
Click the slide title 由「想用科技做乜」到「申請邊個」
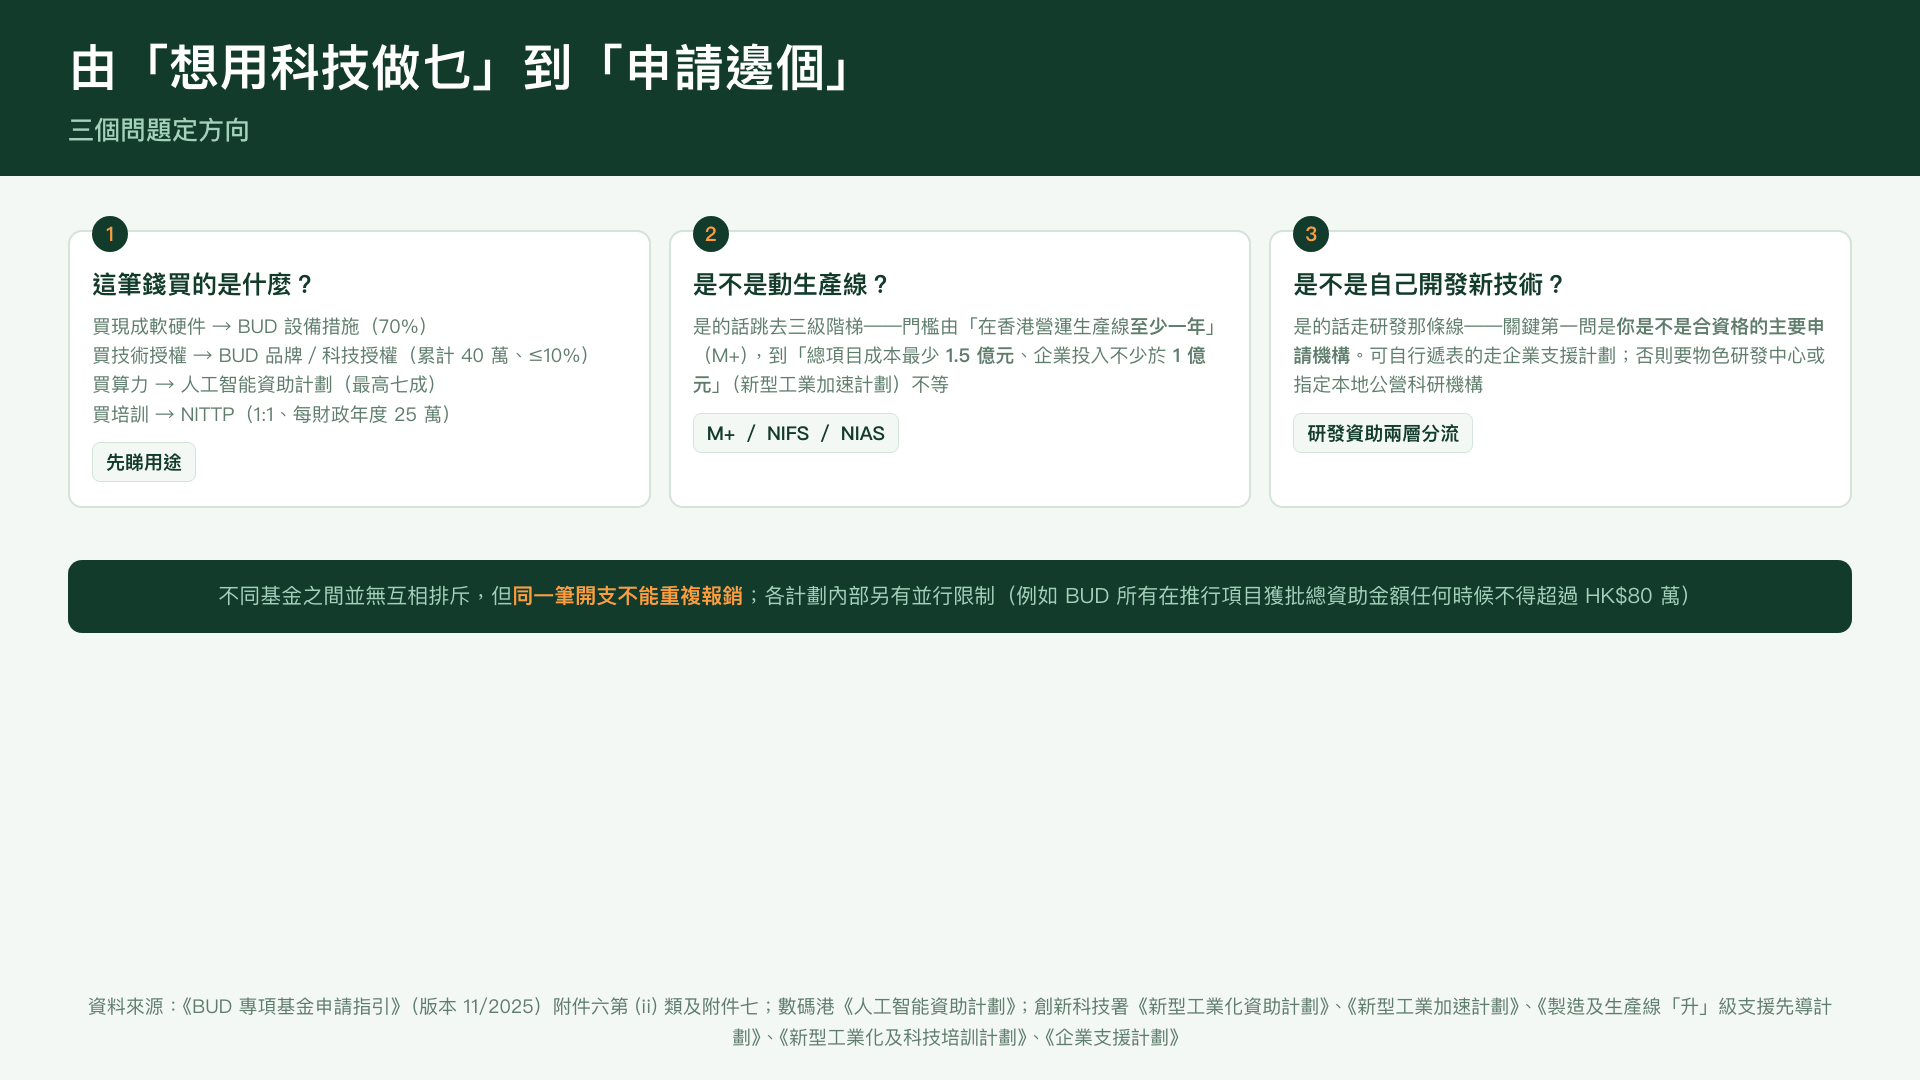click(x=460, y=68)
